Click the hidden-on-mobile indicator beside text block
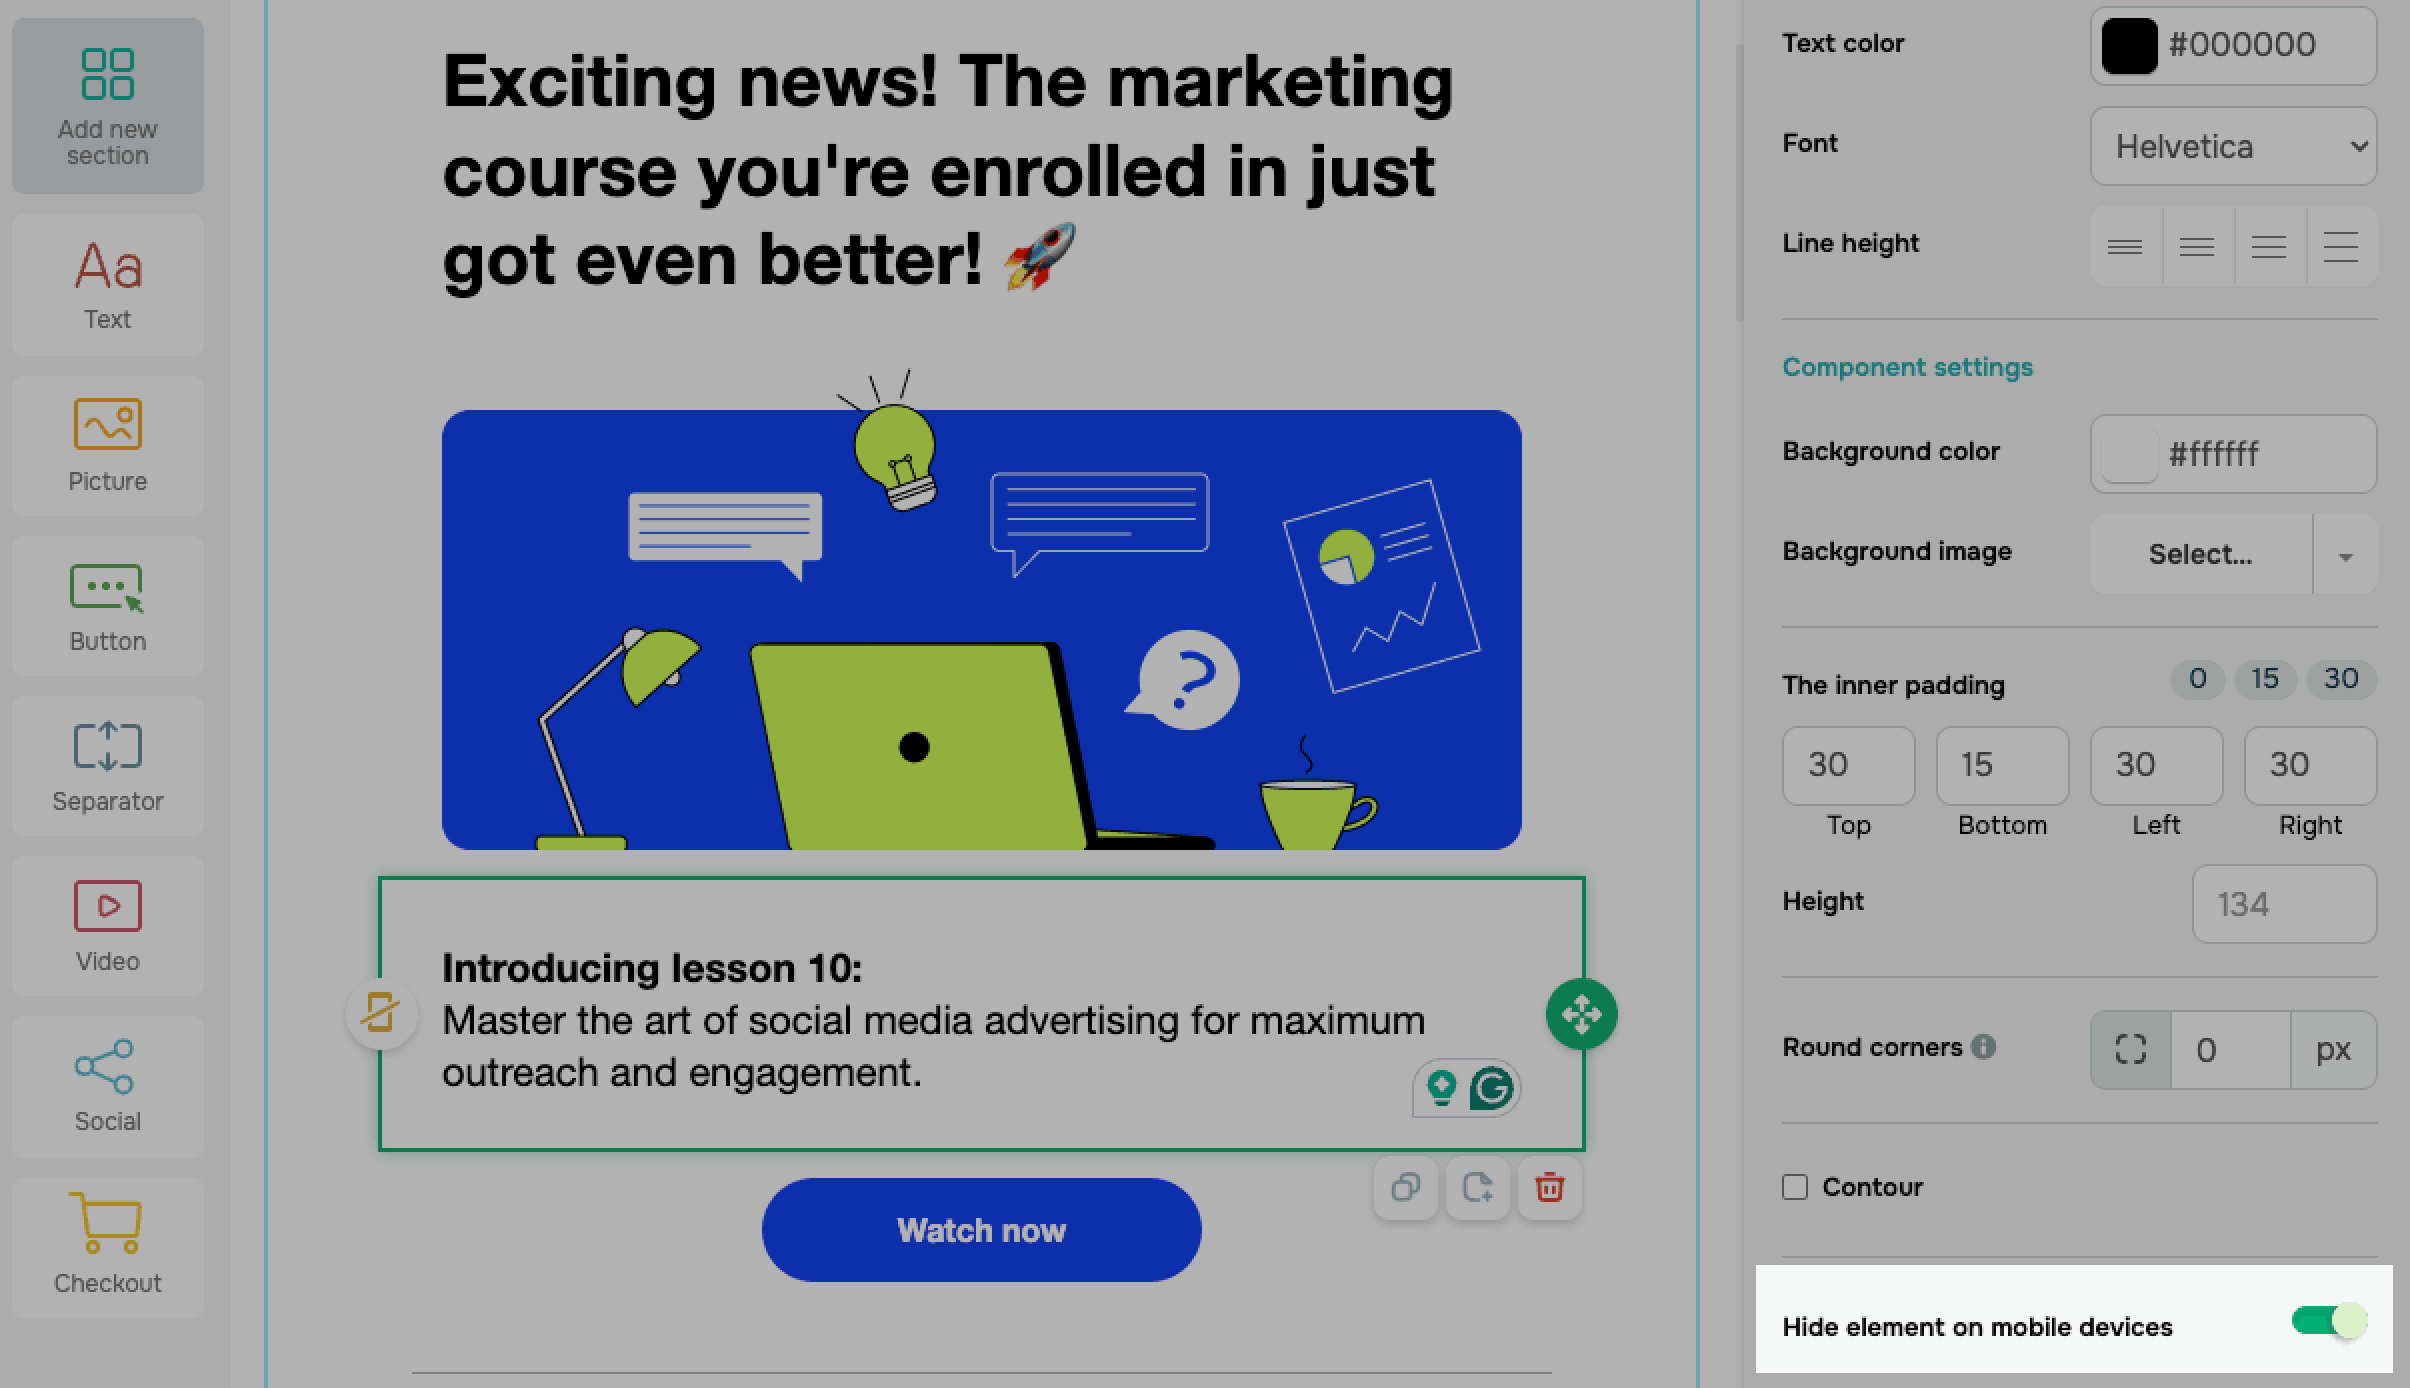 pos(381,1014)
